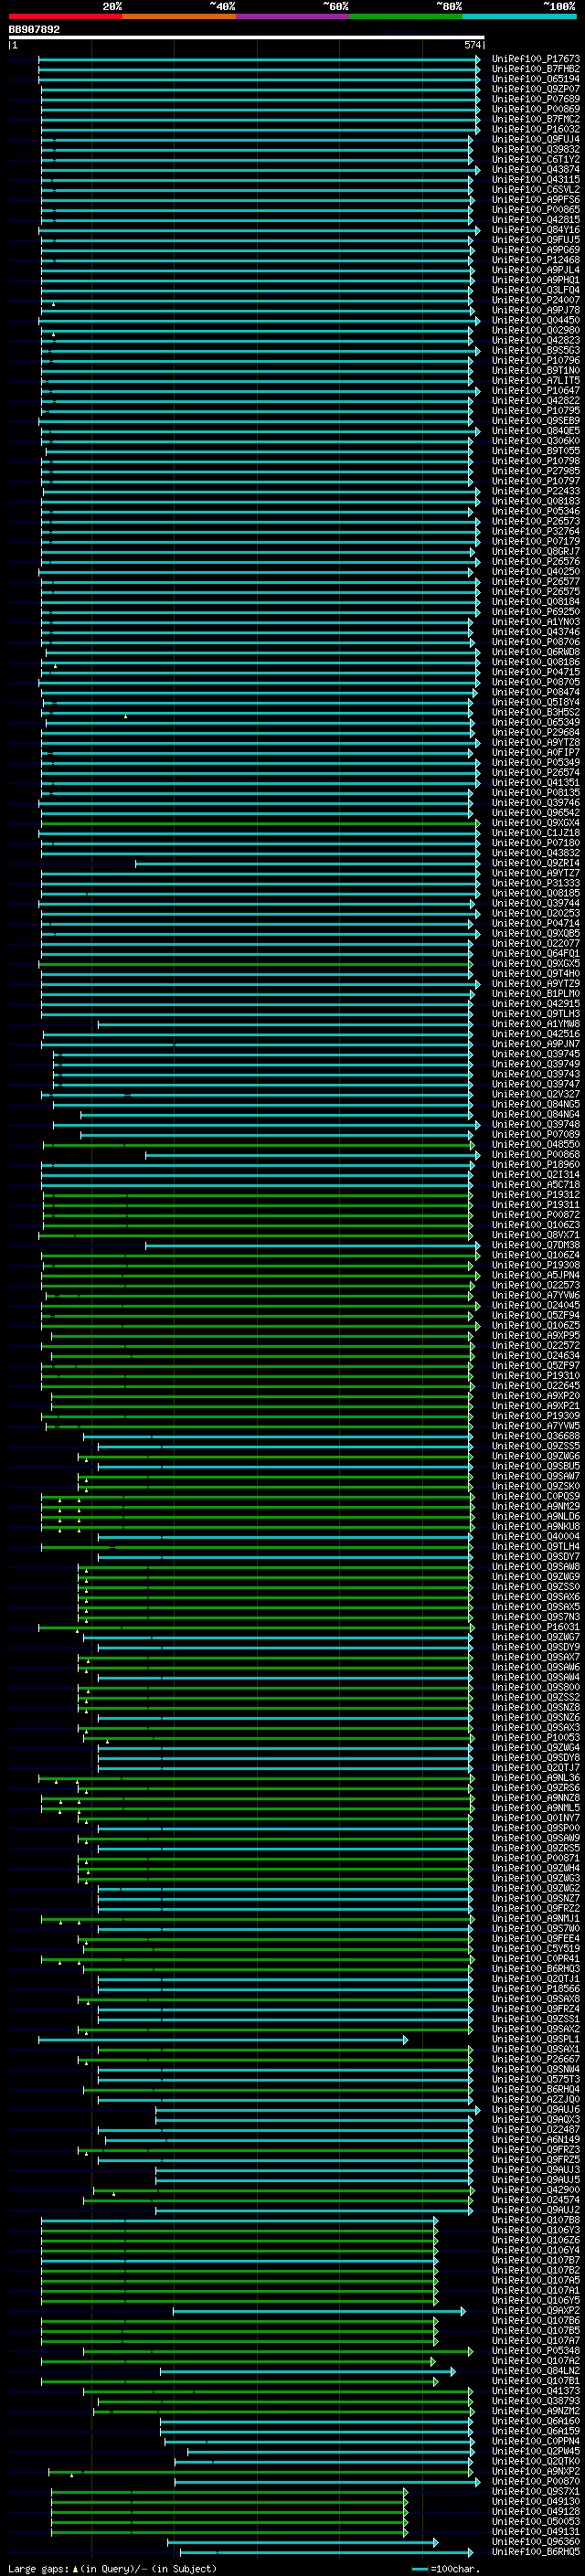Select hit label UniRef100_B6RHQ5
The height and width of the screenshot is (2576, 585).
[x=536, y=2552]
